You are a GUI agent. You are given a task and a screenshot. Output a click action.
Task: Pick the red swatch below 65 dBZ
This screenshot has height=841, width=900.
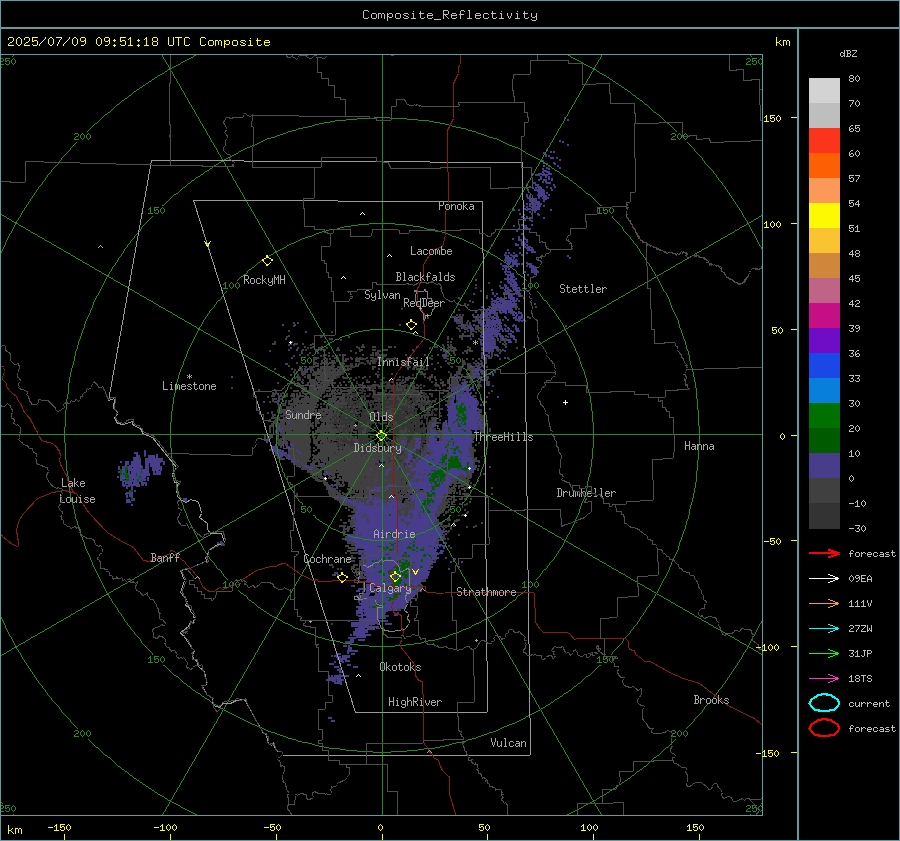[x=824, y=140]
